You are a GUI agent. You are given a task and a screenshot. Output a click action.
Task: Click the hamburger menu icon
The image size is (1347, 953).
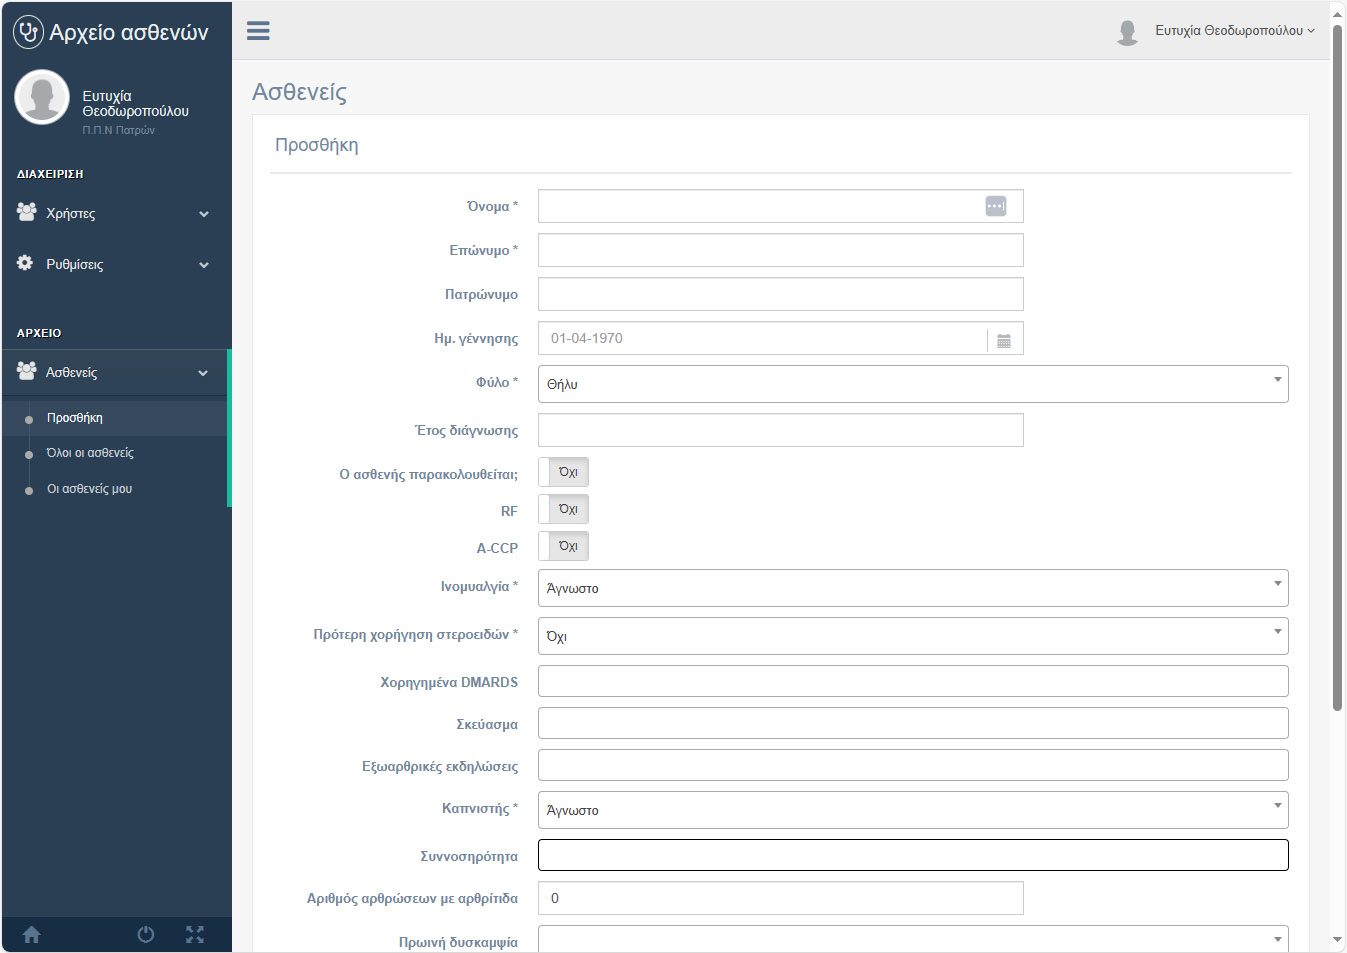point(258,31)
